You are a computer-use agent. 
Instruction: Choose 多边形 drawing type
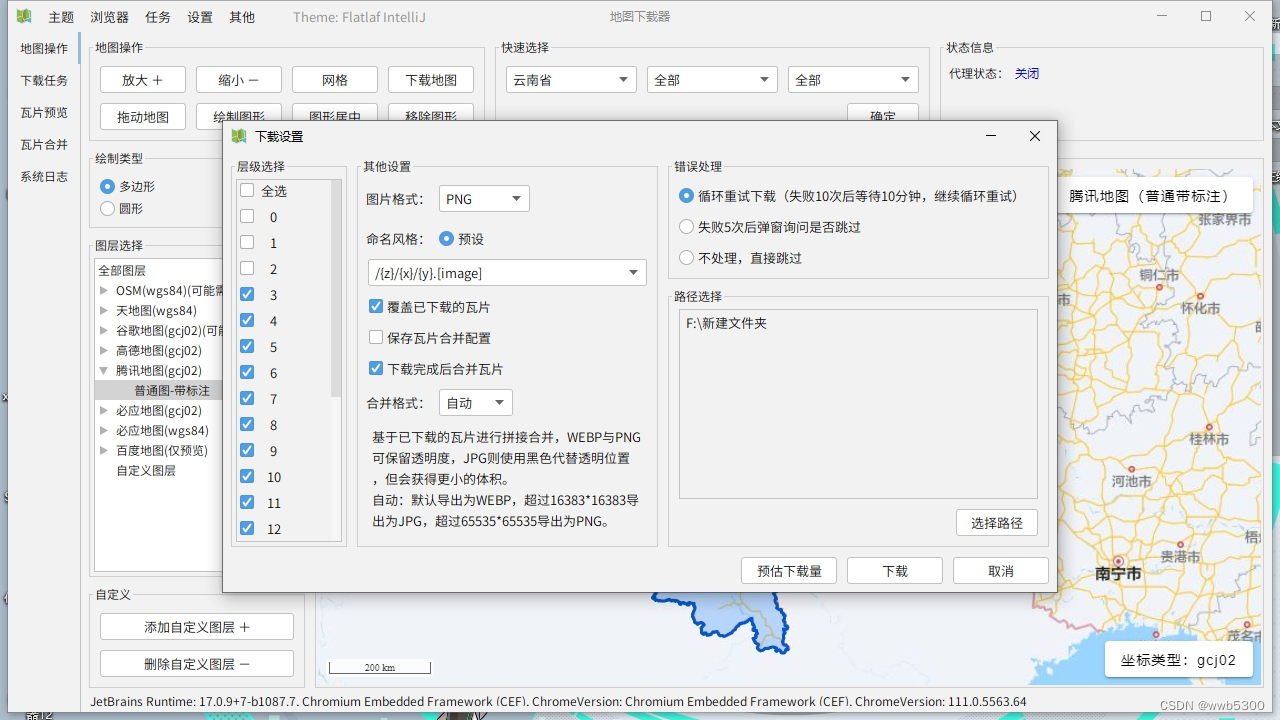click(108, 187)
